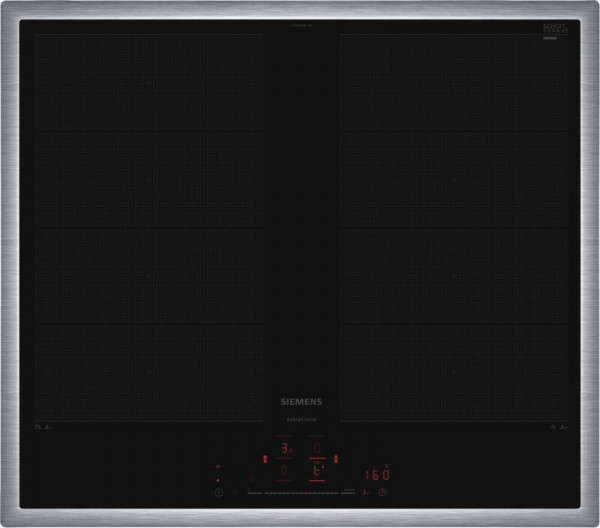This screenshot has width=600, height=528.
Task: Toggle the right flex zone red bar
Action: pos(336,460)
